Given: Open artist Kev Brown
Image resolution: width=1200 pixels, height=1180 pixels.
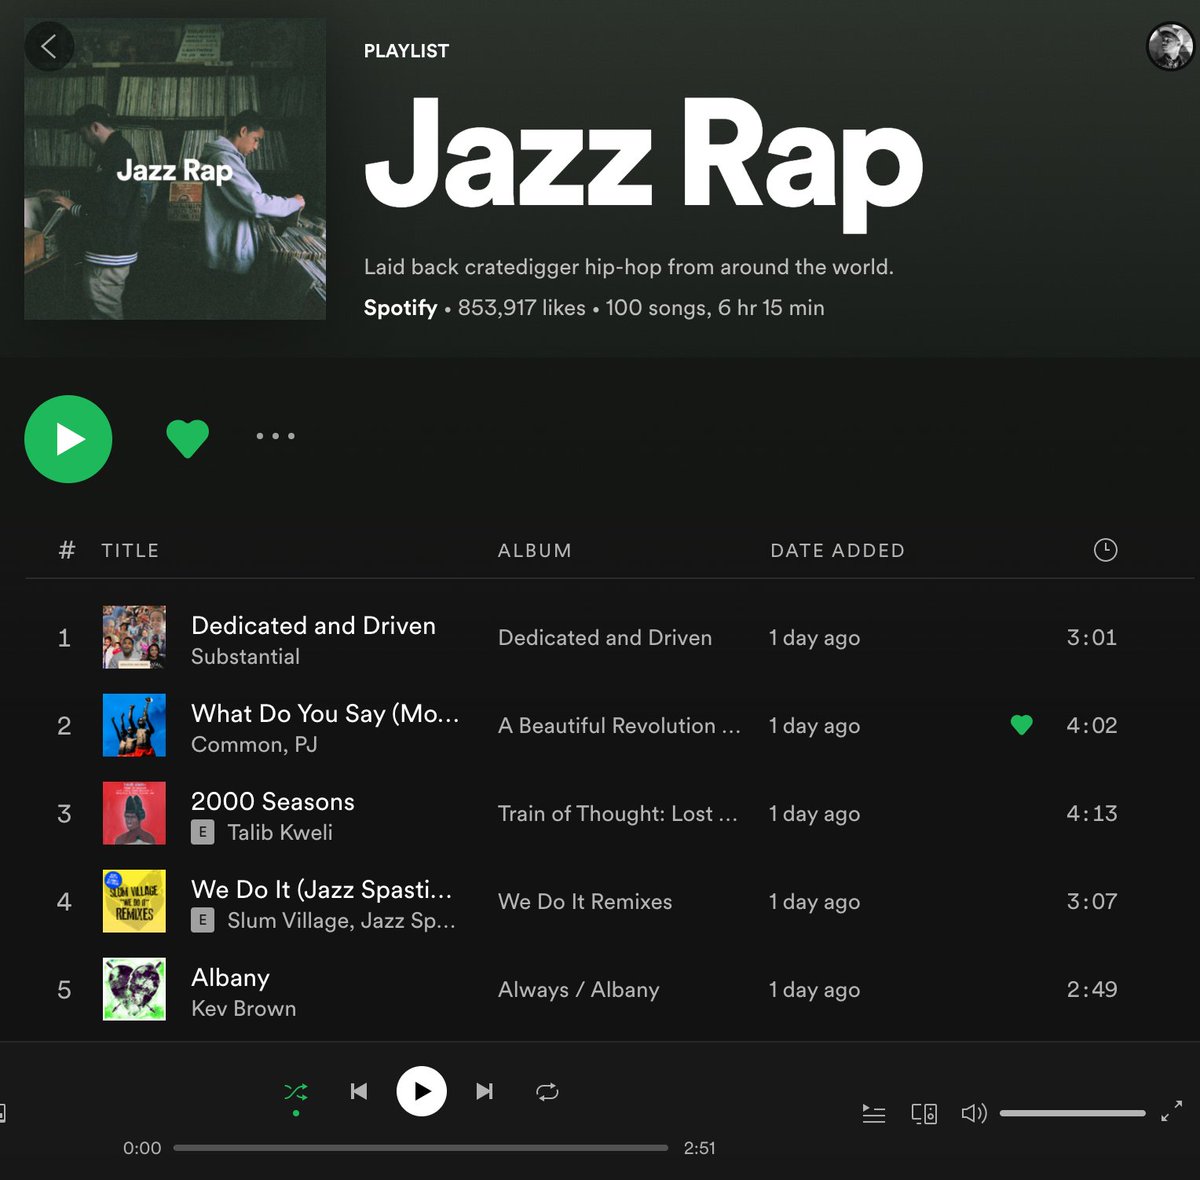Looking at the screenshot, I should 243,1008.
